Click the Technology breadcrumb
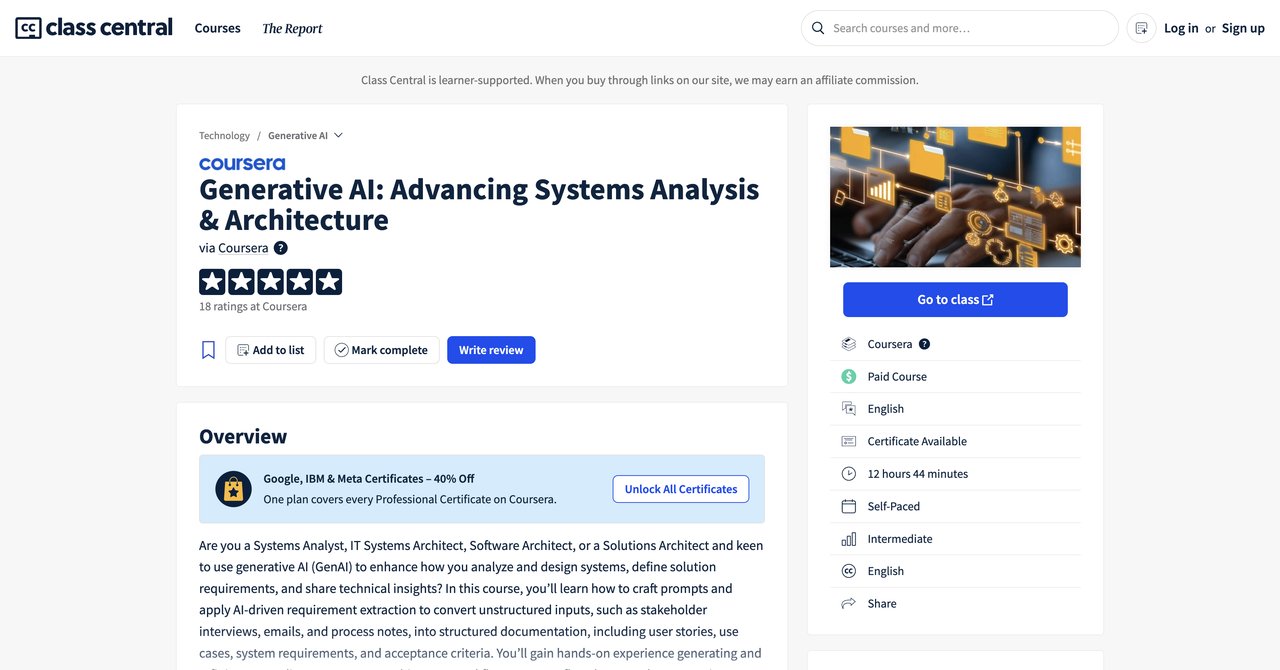The width and height of the screenshot is (1280, 670). [x=224, y=136]
